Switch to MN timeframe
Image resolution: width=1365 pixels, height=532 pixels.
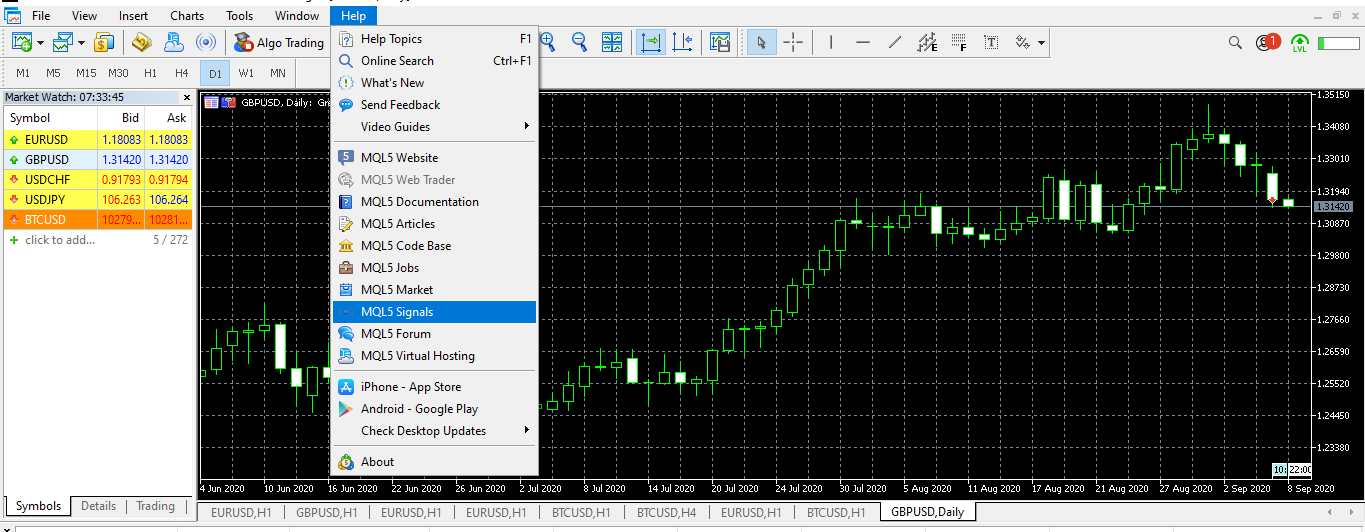click(278, 73)
